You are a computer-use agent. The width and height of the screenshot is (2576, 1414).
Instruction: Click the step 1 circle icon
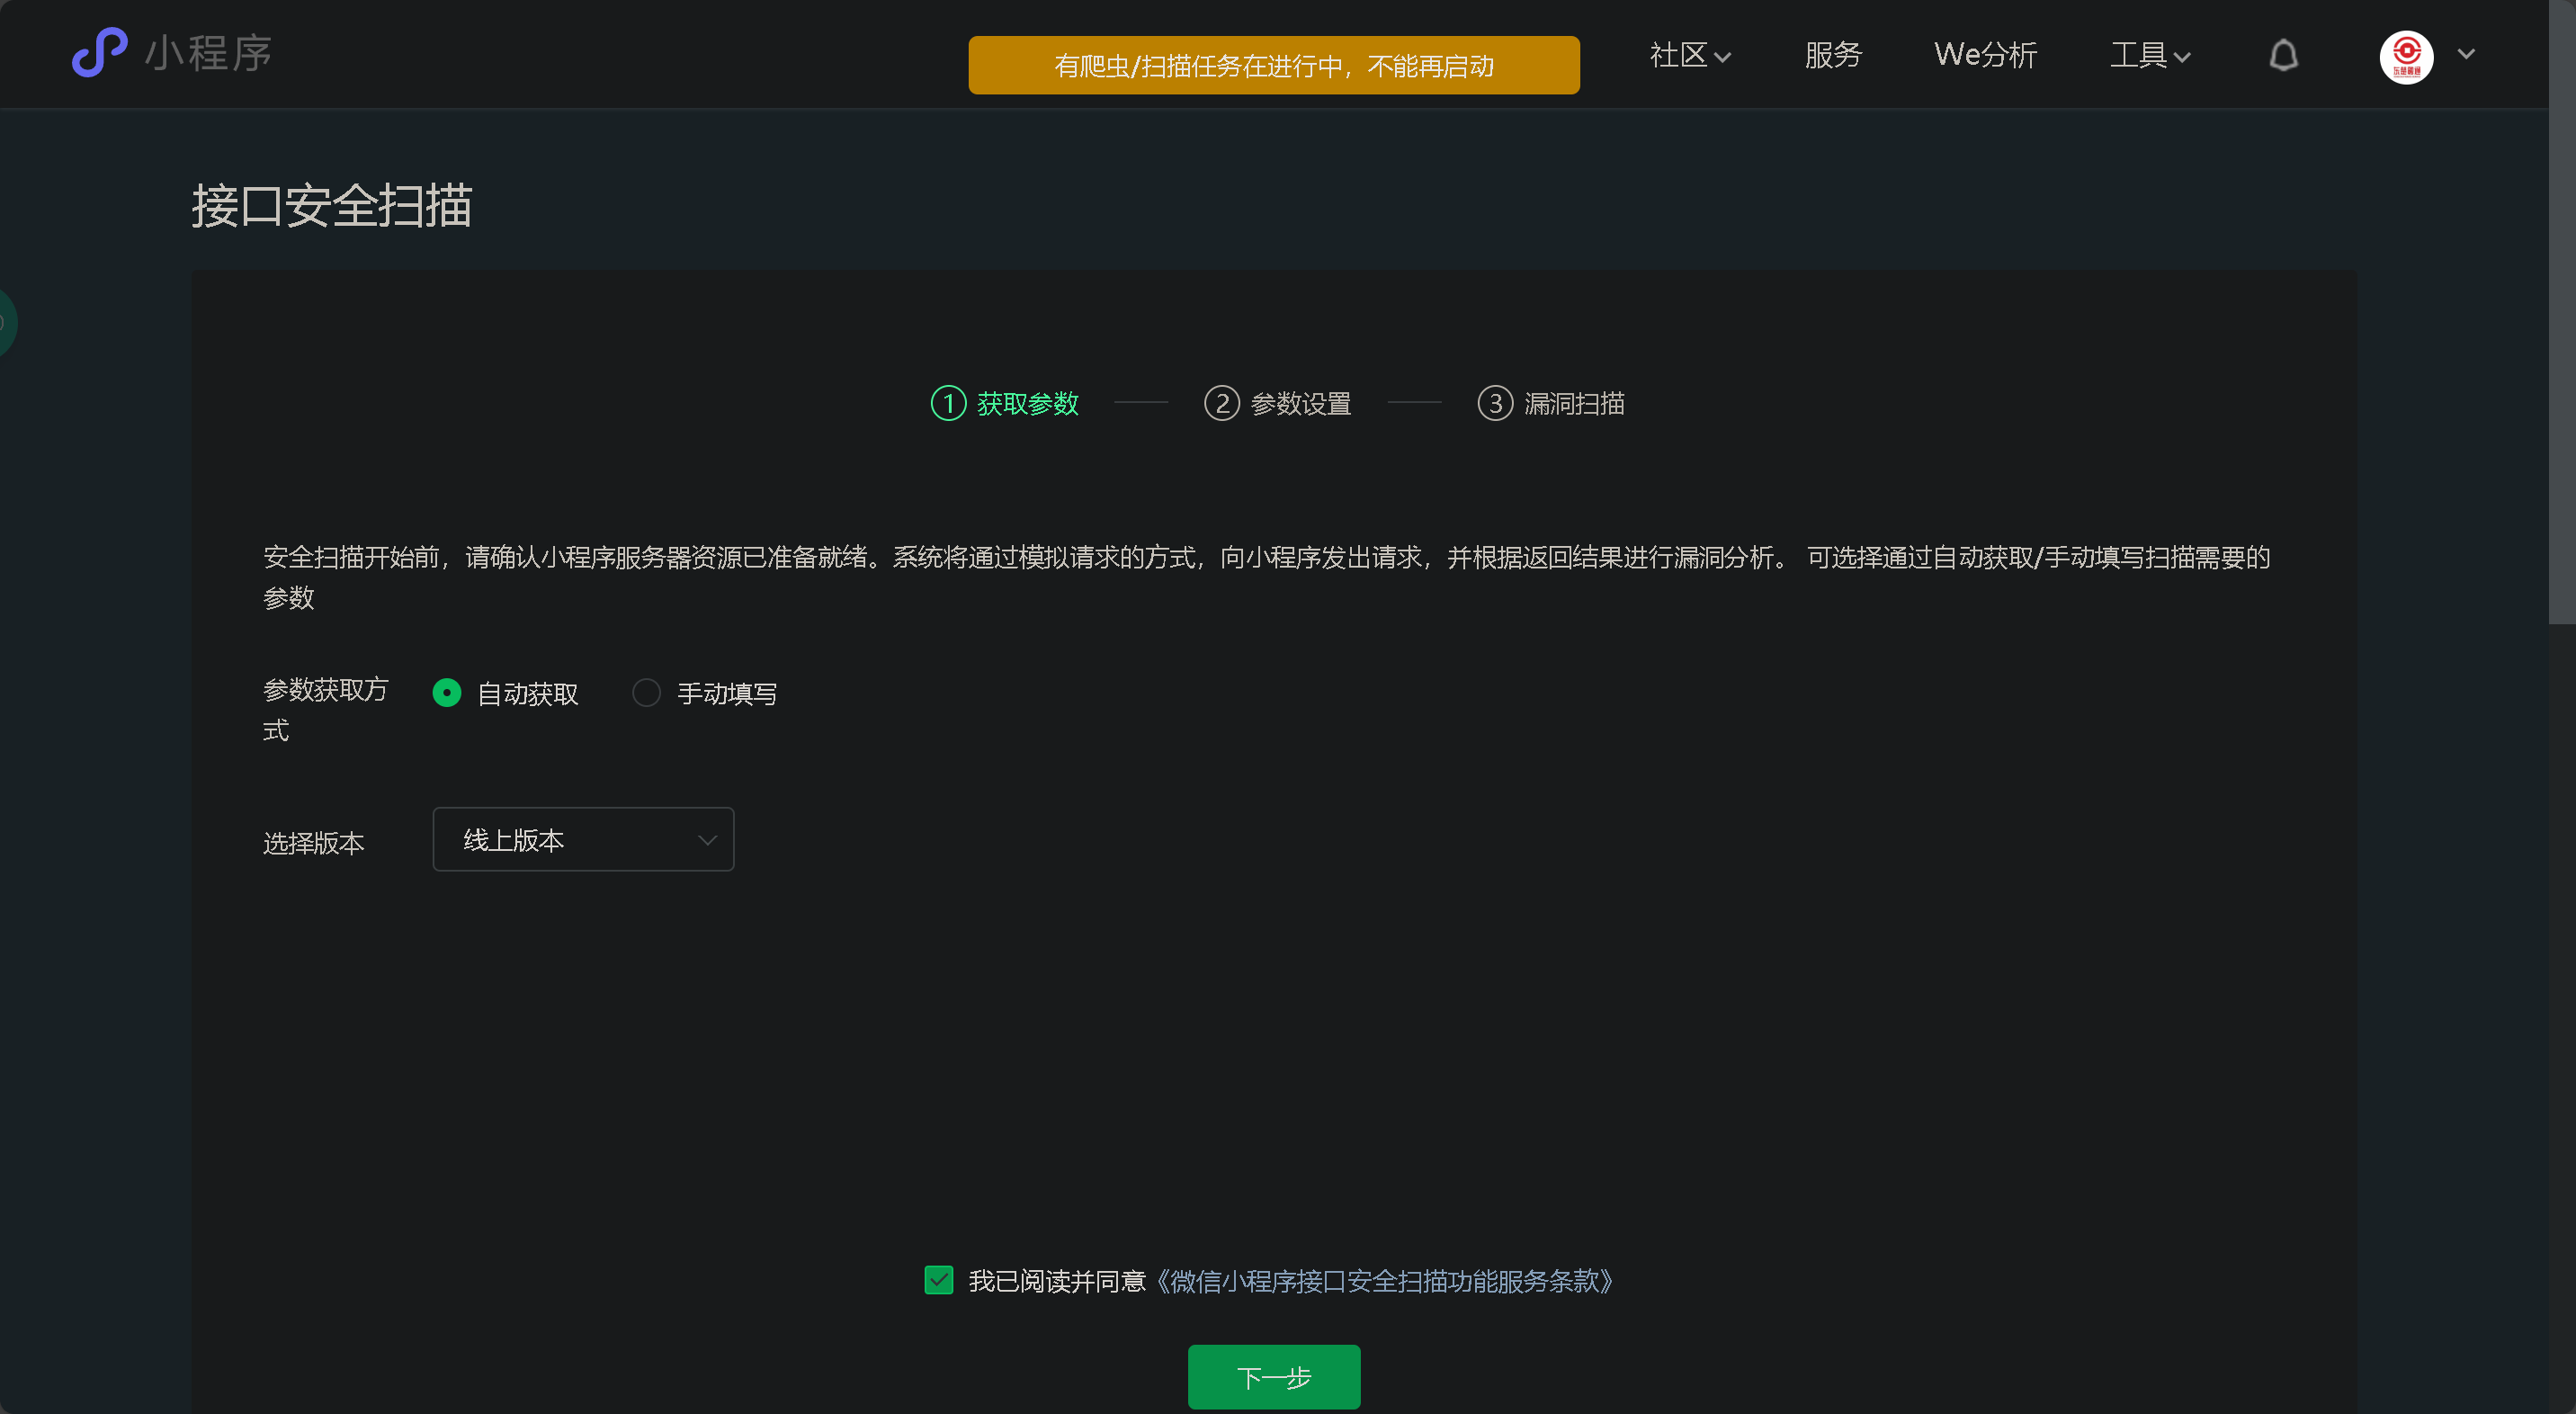point(947,403)
